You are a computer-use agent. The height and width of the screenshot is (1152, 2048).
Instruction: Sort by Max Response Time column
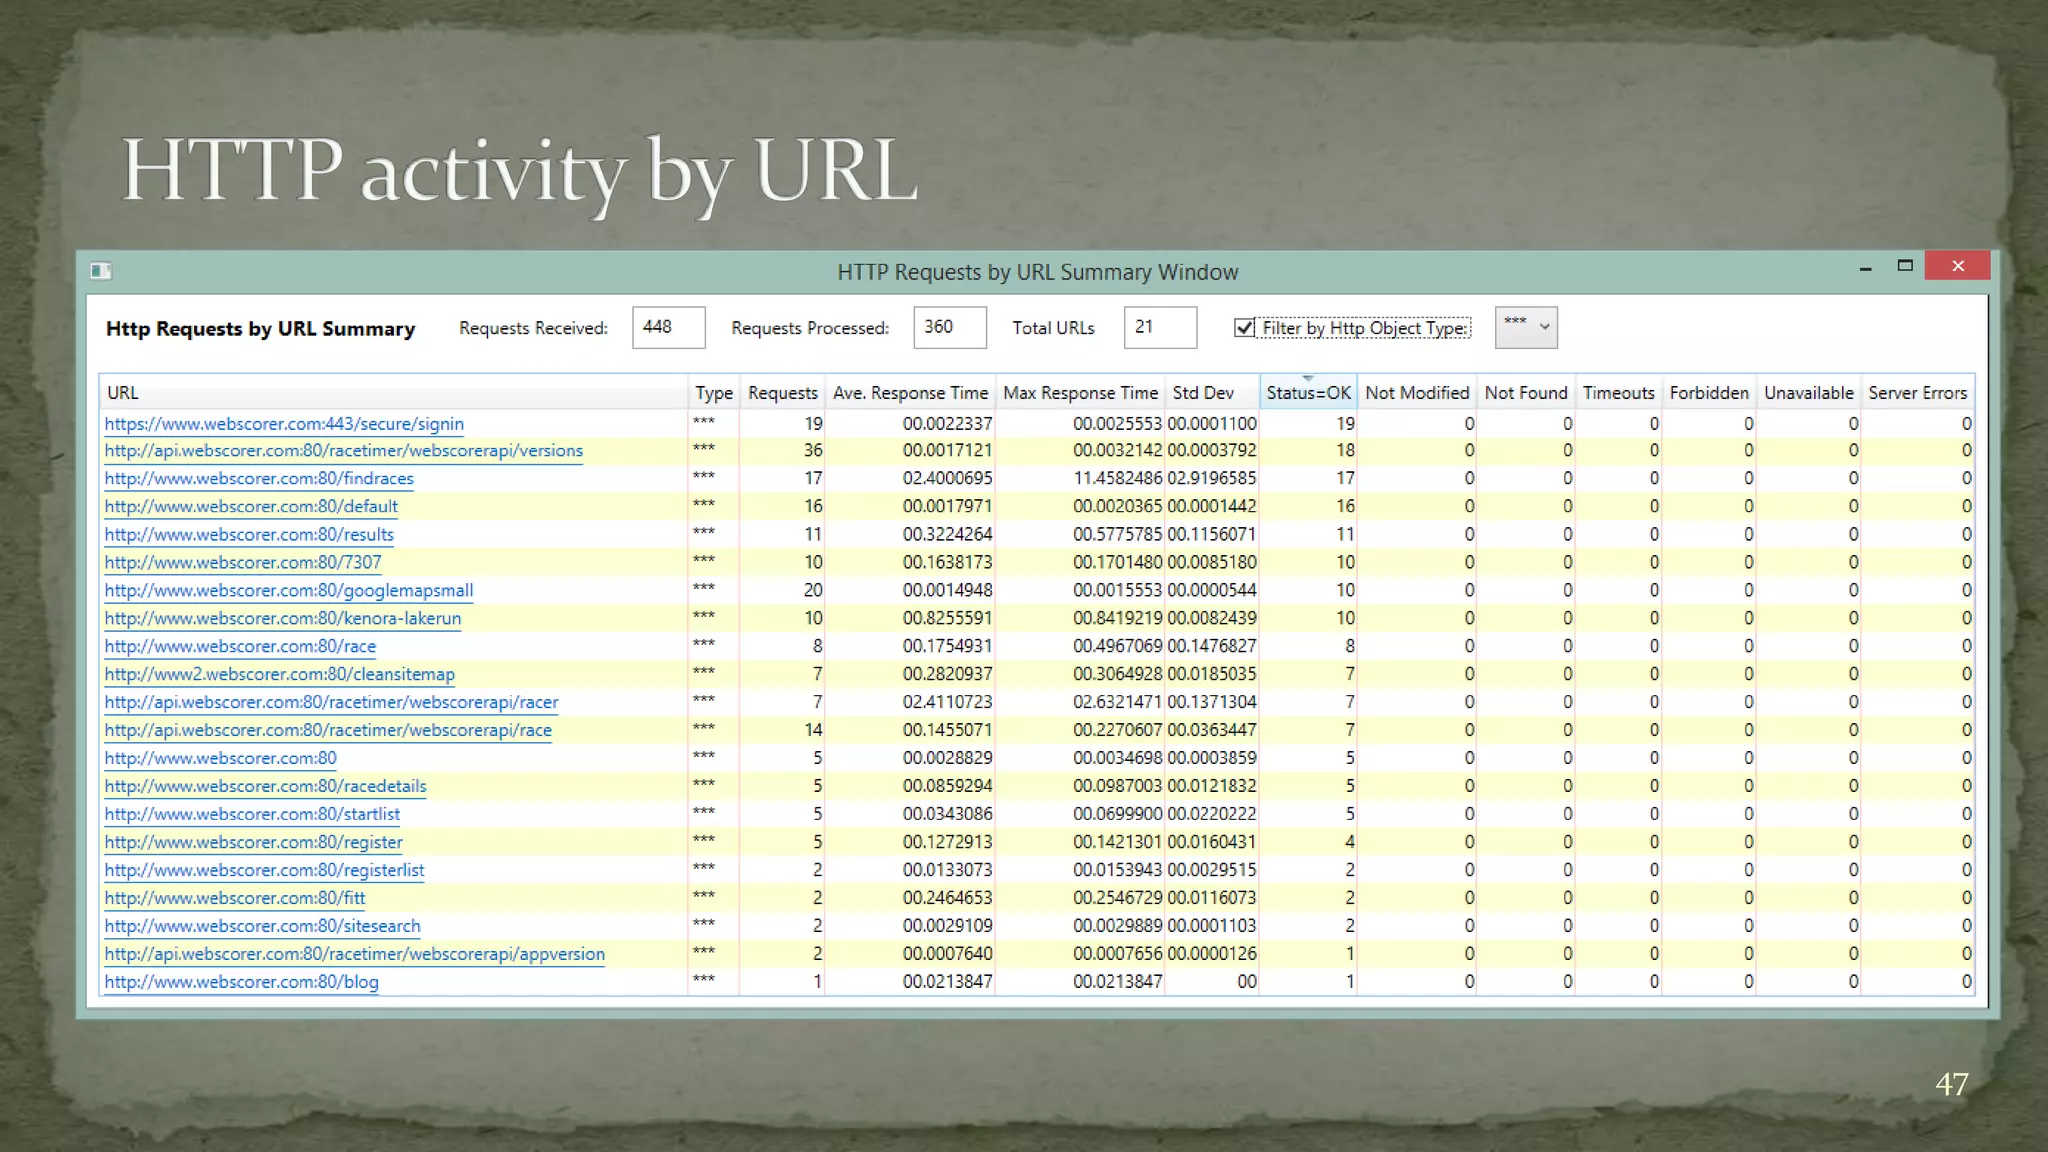pos(1080,393)
